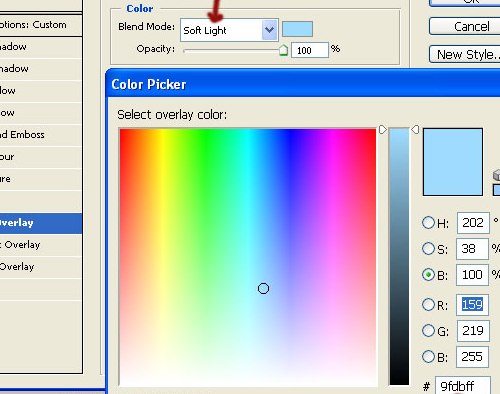Click the hex color field 9fdbff
Image resolution: width=500 pixels, height=394 pixels.
coord(463,386)
